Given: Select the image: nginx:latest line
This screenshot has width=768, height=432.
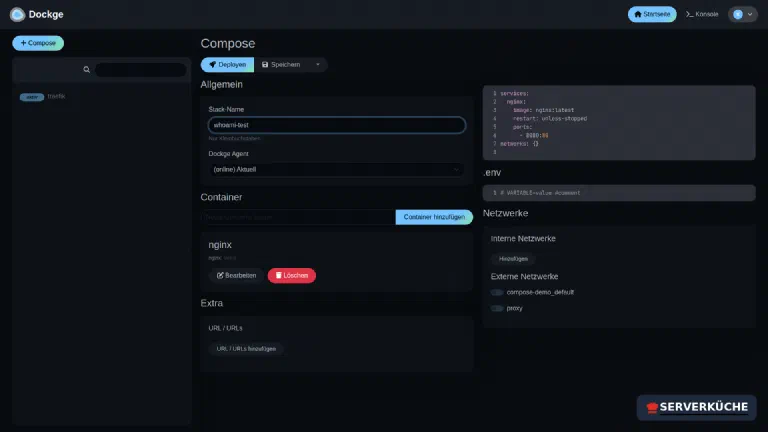Looking at the screenshot, I should pyautogui.click(x=543, y=110).
